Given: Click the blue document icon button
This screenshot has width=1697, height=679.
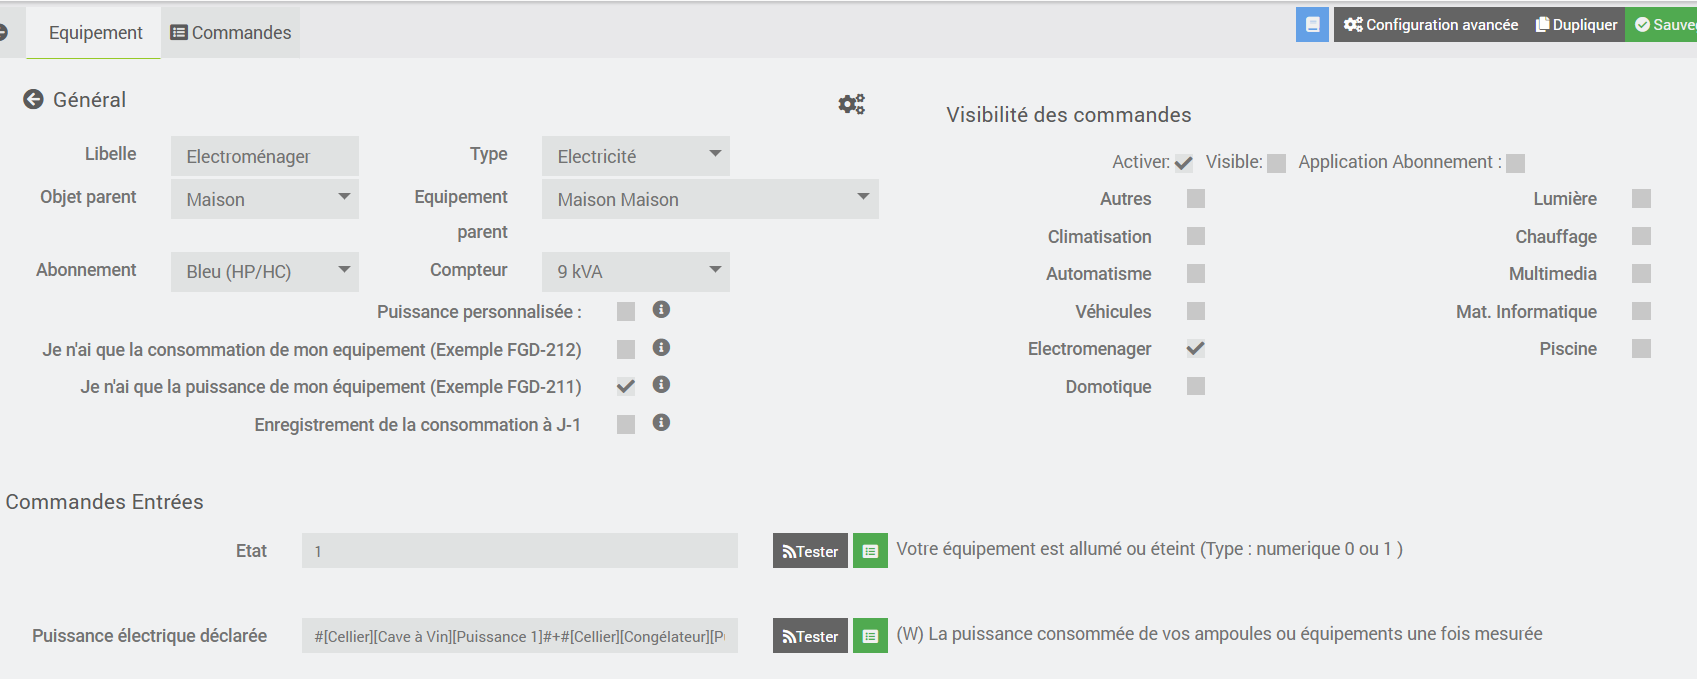Looking at the screenshot, I should tap(1312, 25).
